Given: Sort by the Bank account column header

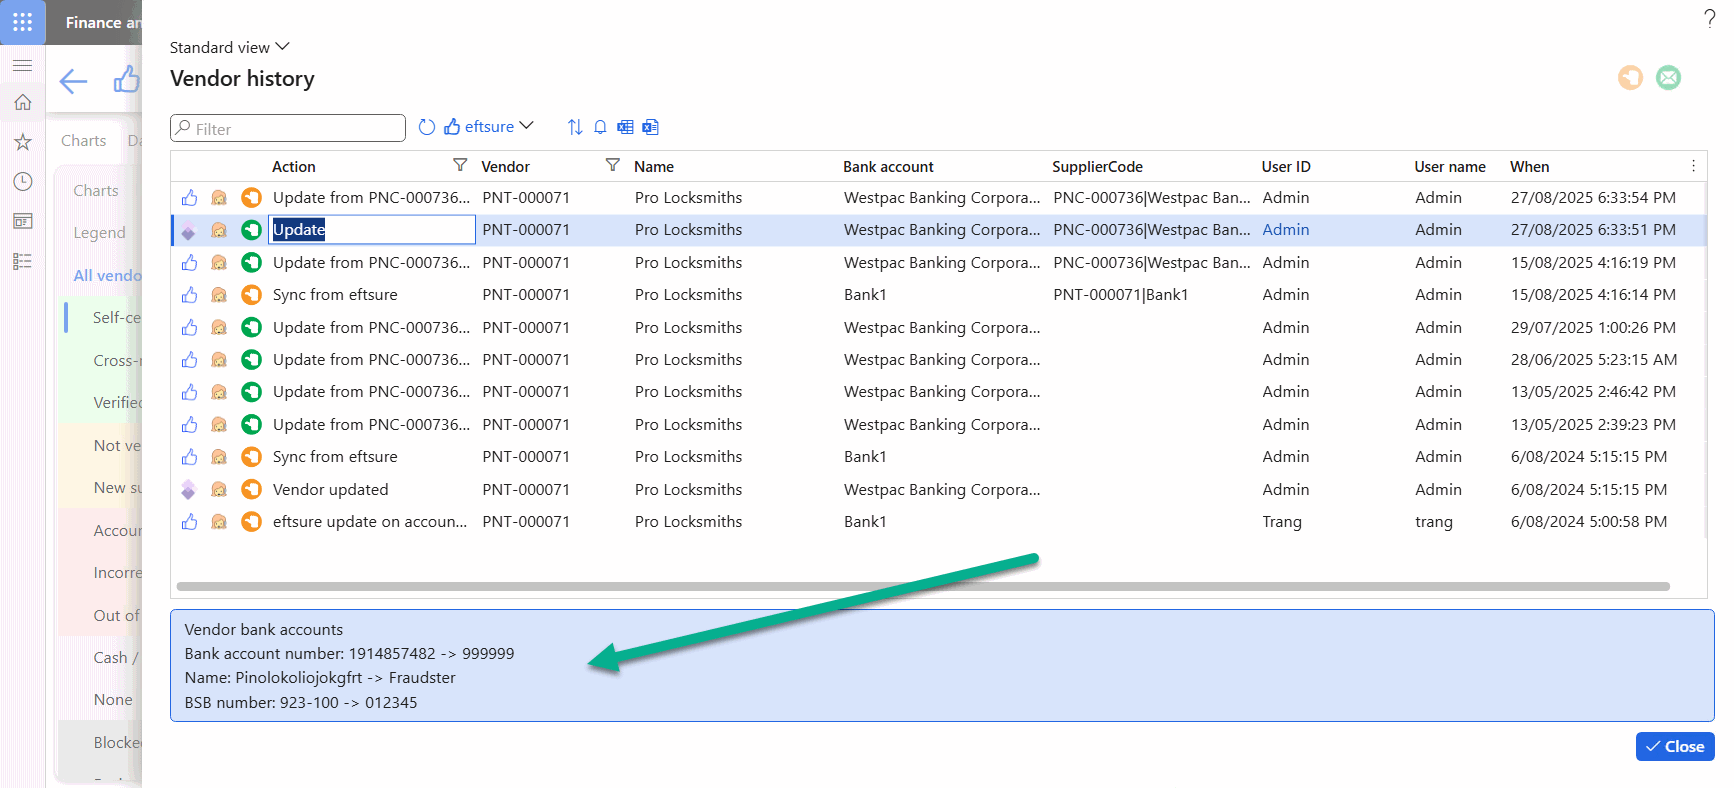Looking at the screenshot, I should point(888,167).
